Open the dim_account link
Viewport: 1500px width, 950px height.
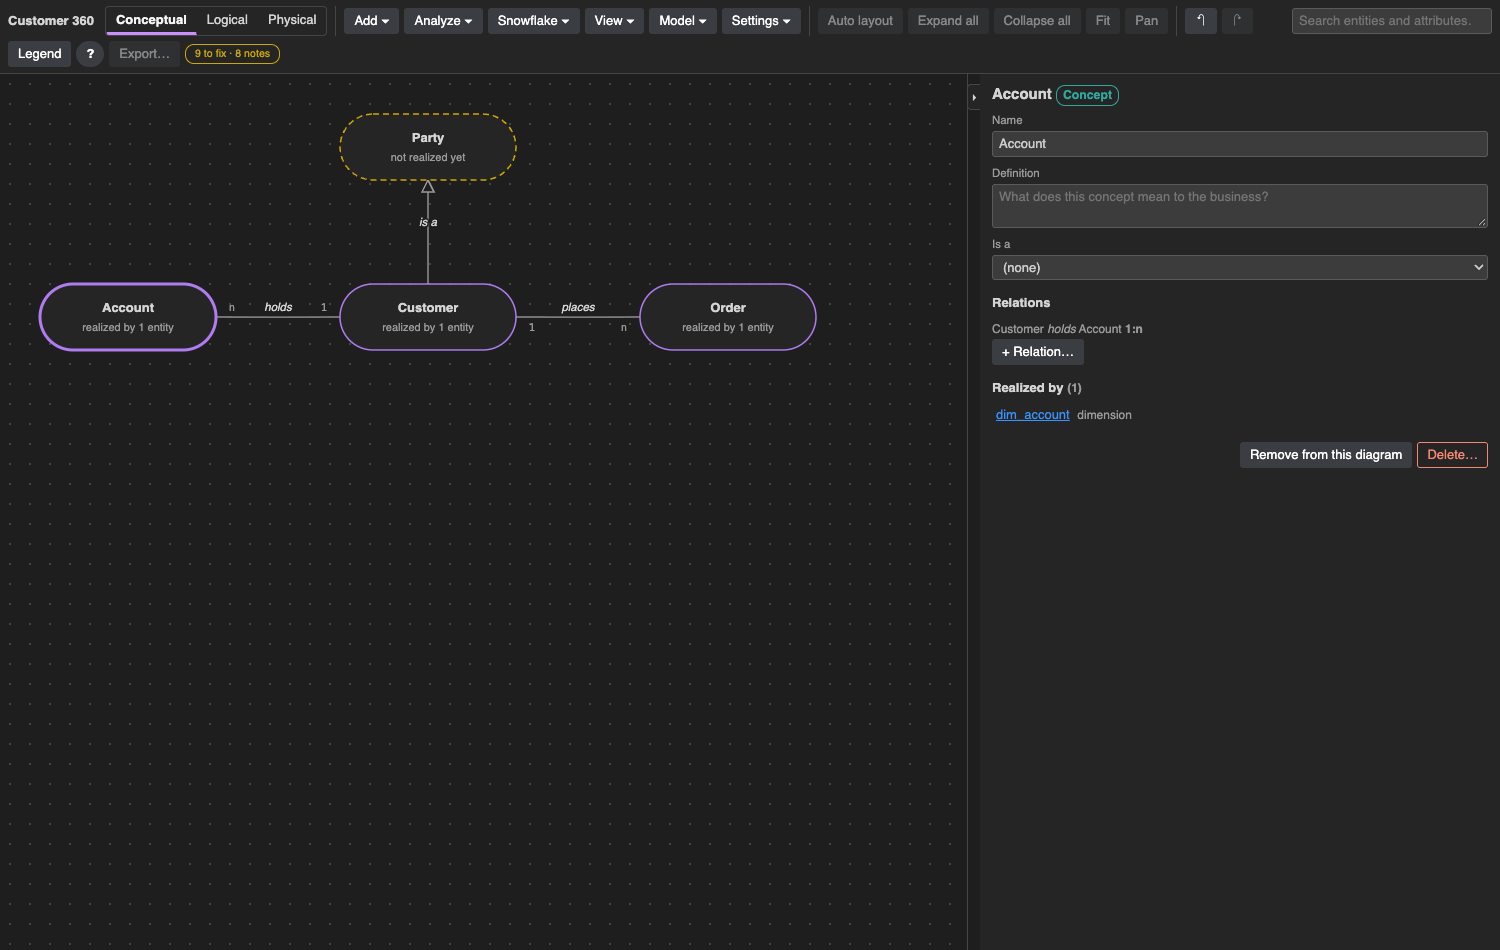pos(1032,415)
